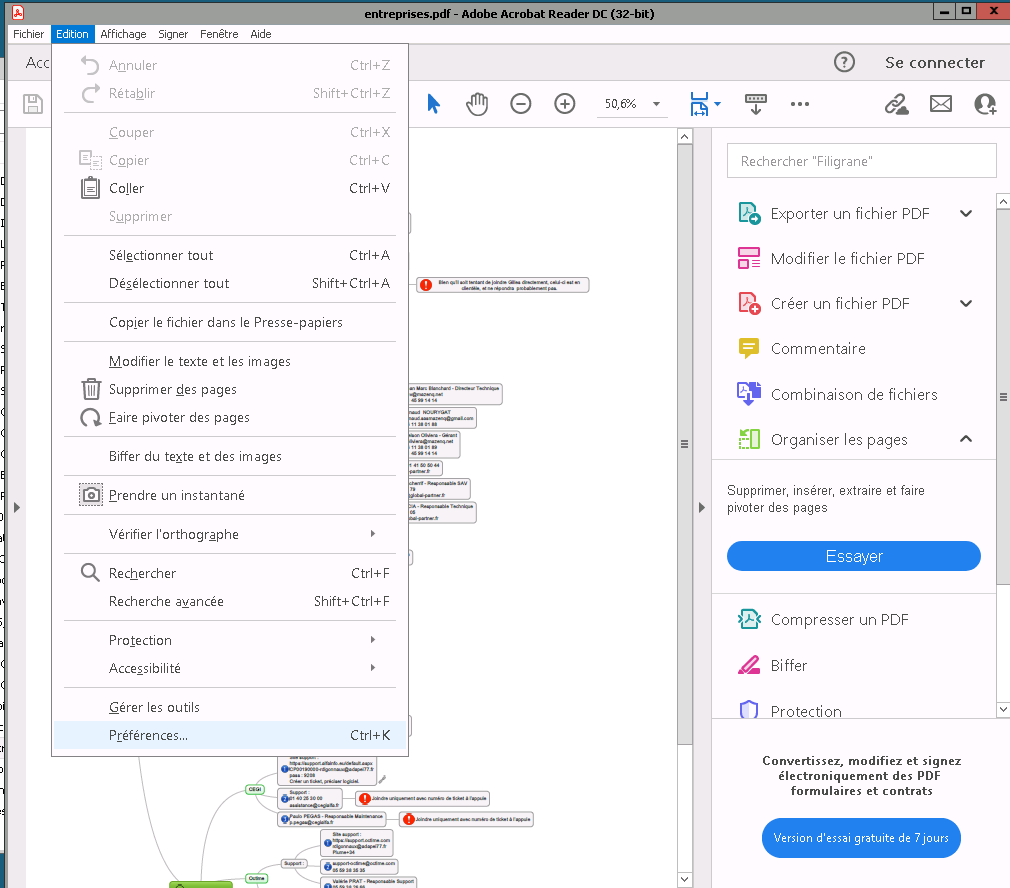
Task: Open Préférences from the Edition menu
Action: coord(230,735)
